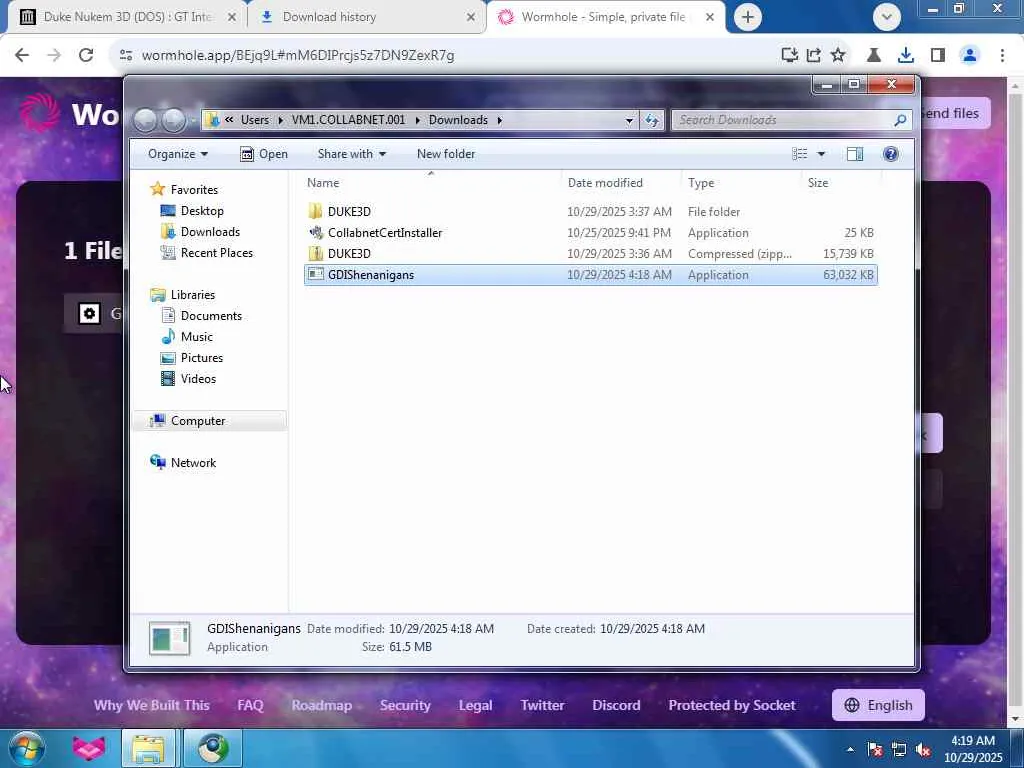
Task: Open the Documents library
Action: [x=211, y=315]
